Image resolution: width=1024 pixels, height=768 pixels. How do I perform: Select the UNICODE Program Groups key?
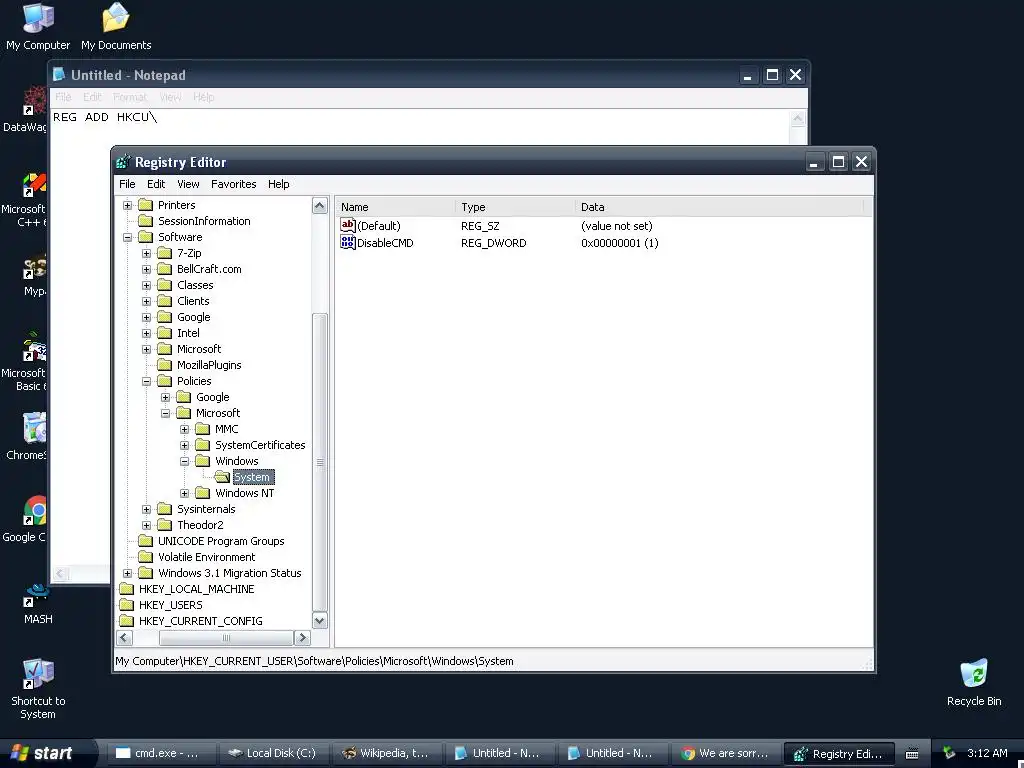tap(221, 541)
